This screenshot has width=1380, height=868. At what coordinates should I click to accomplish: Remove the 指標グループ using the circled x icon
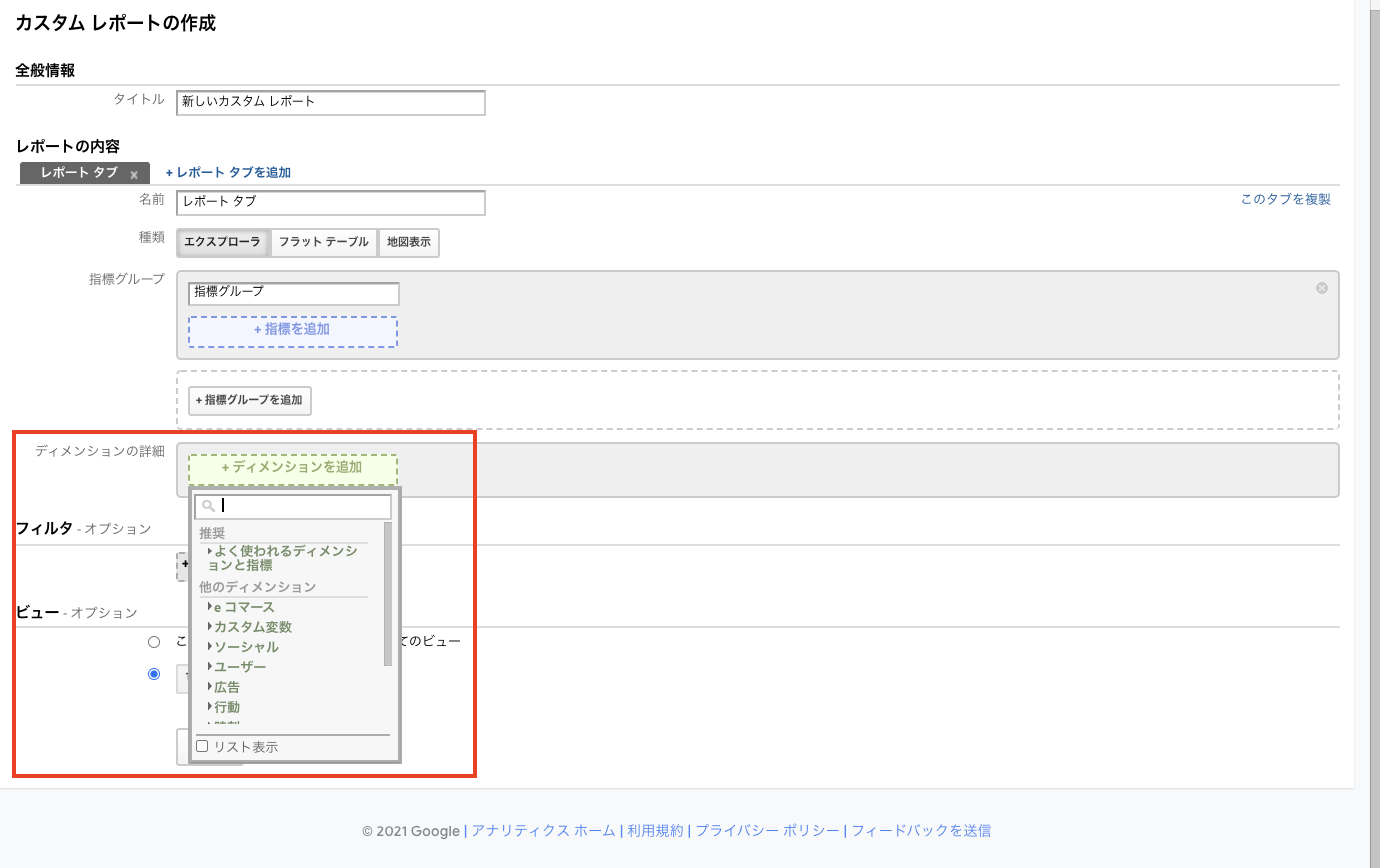(x=1321, y=288)
